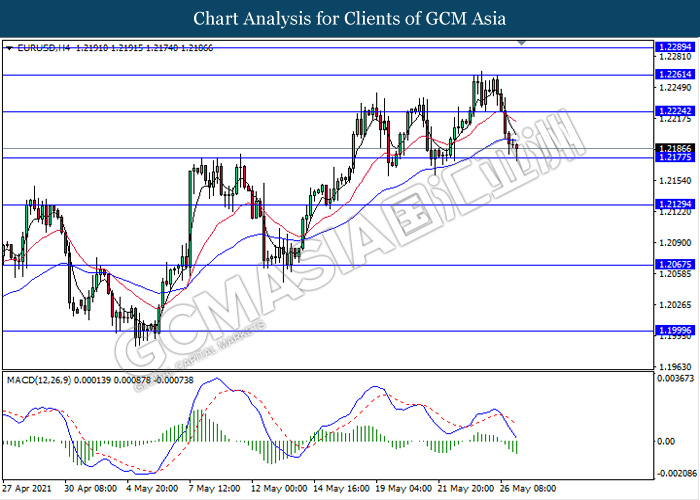The image size is (700, 500).
Task: Click the MACD scale value 0.003673
Action: (x=675, y=379)
